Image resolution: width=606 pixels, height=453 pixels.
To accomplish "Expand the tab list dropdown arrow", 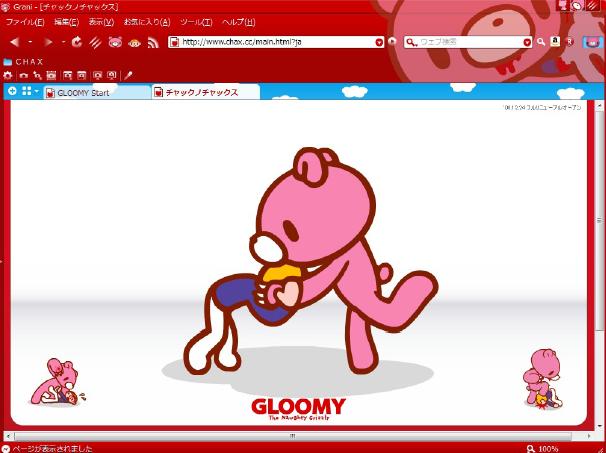I will click(37, 91).
